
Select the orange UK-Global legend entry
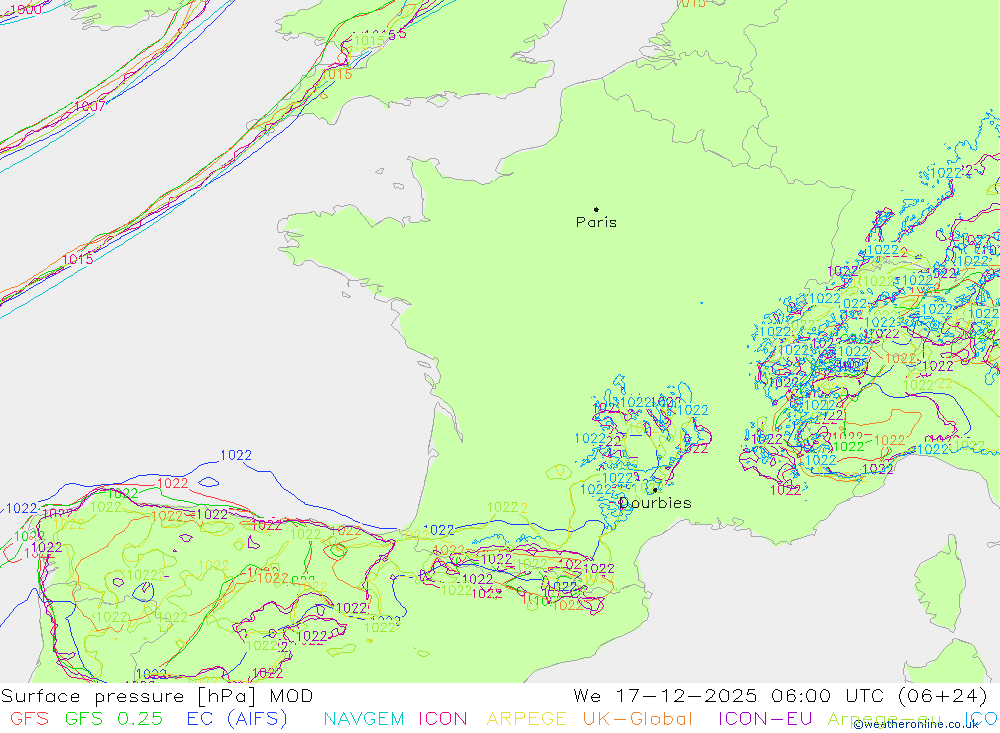(x=637, y=719)
